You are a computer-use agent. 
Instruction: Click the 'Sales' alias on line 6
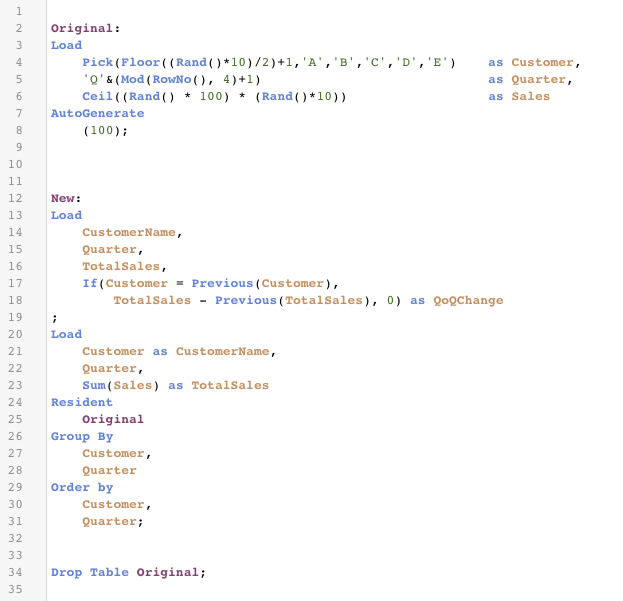530,97
